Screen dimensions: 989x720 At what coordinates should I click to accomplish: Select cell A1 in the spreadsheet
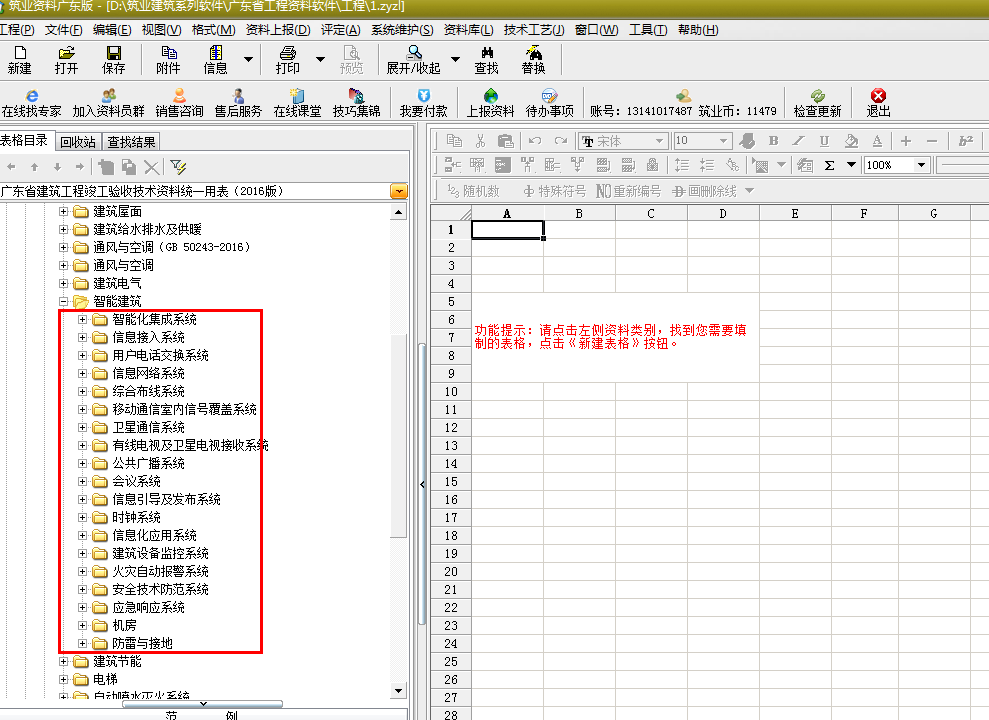pos(507,229)
